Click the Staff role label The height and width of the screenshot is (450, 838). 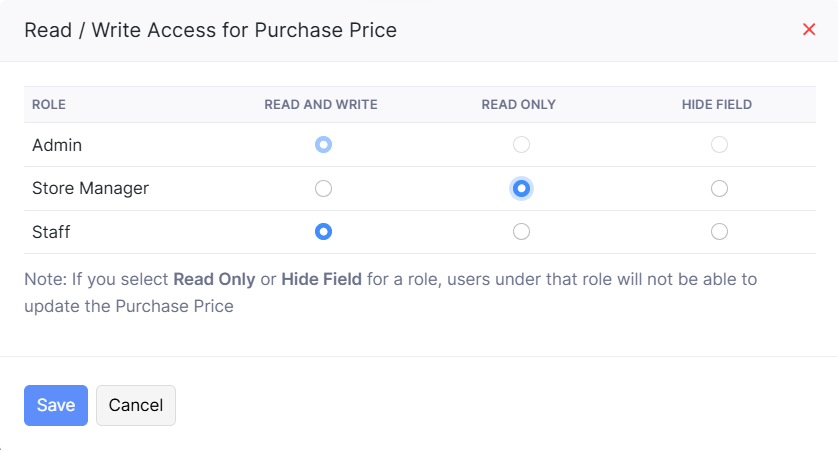tap(51, 232)
